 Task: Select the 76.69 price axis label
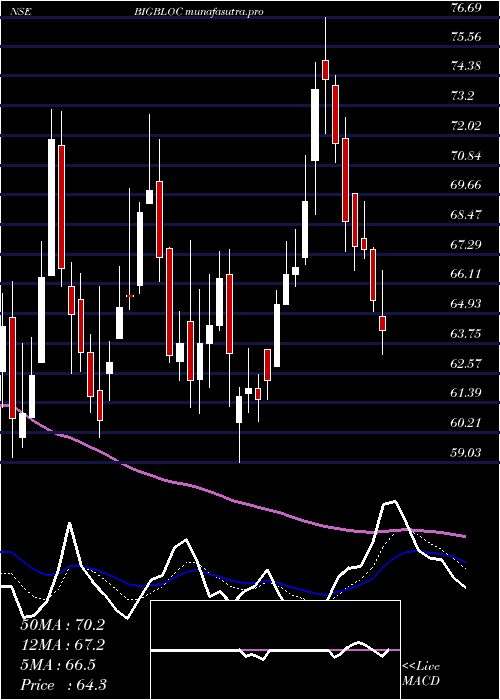(467, 8)
